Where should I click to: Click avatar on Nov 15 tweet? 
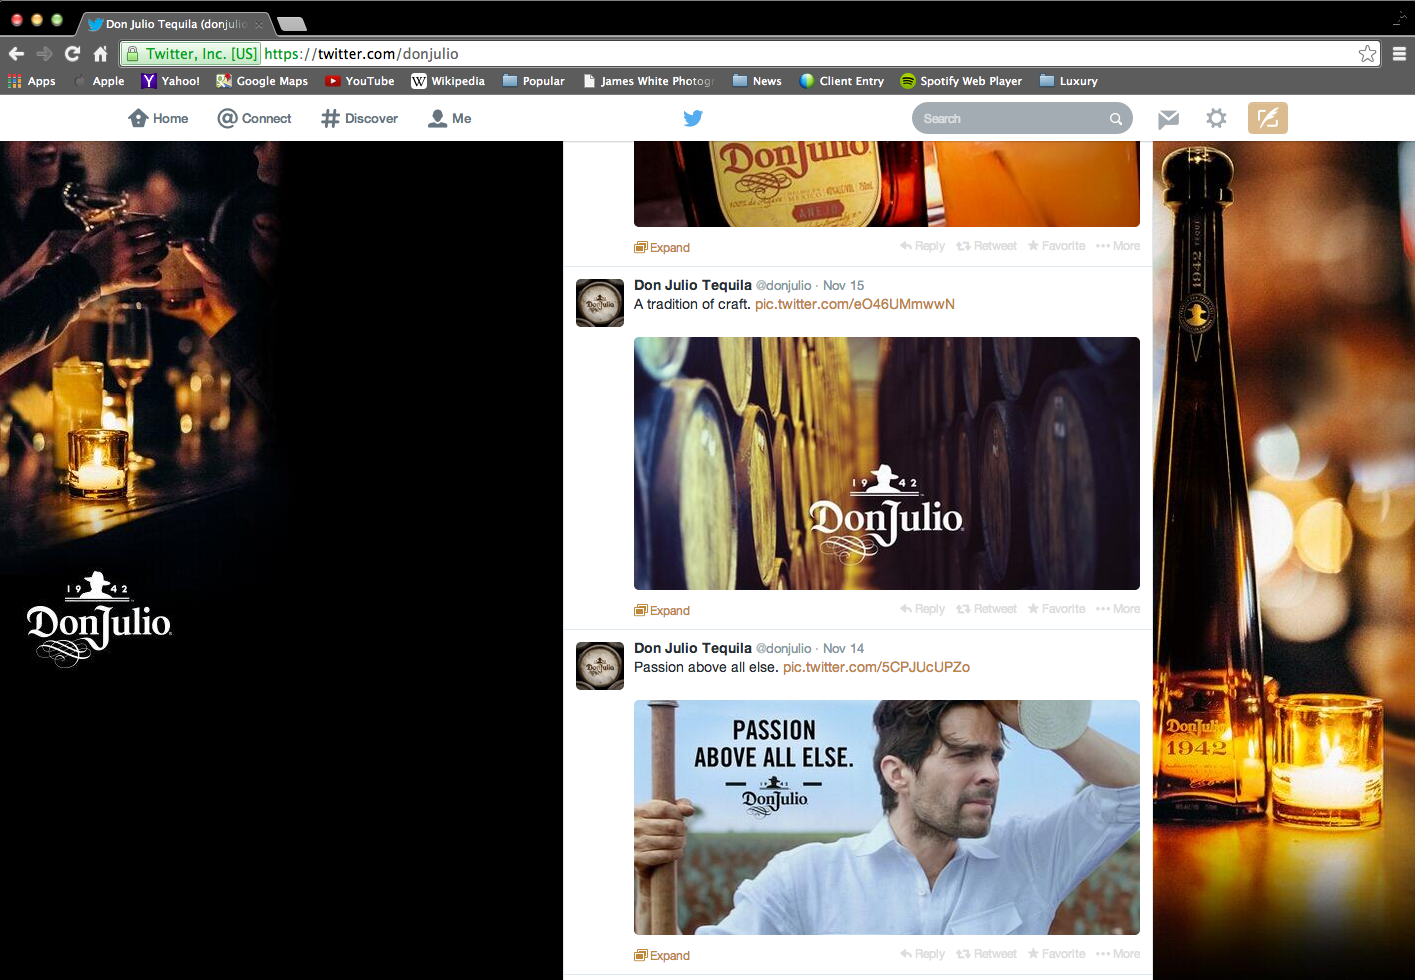coord(600,303)
